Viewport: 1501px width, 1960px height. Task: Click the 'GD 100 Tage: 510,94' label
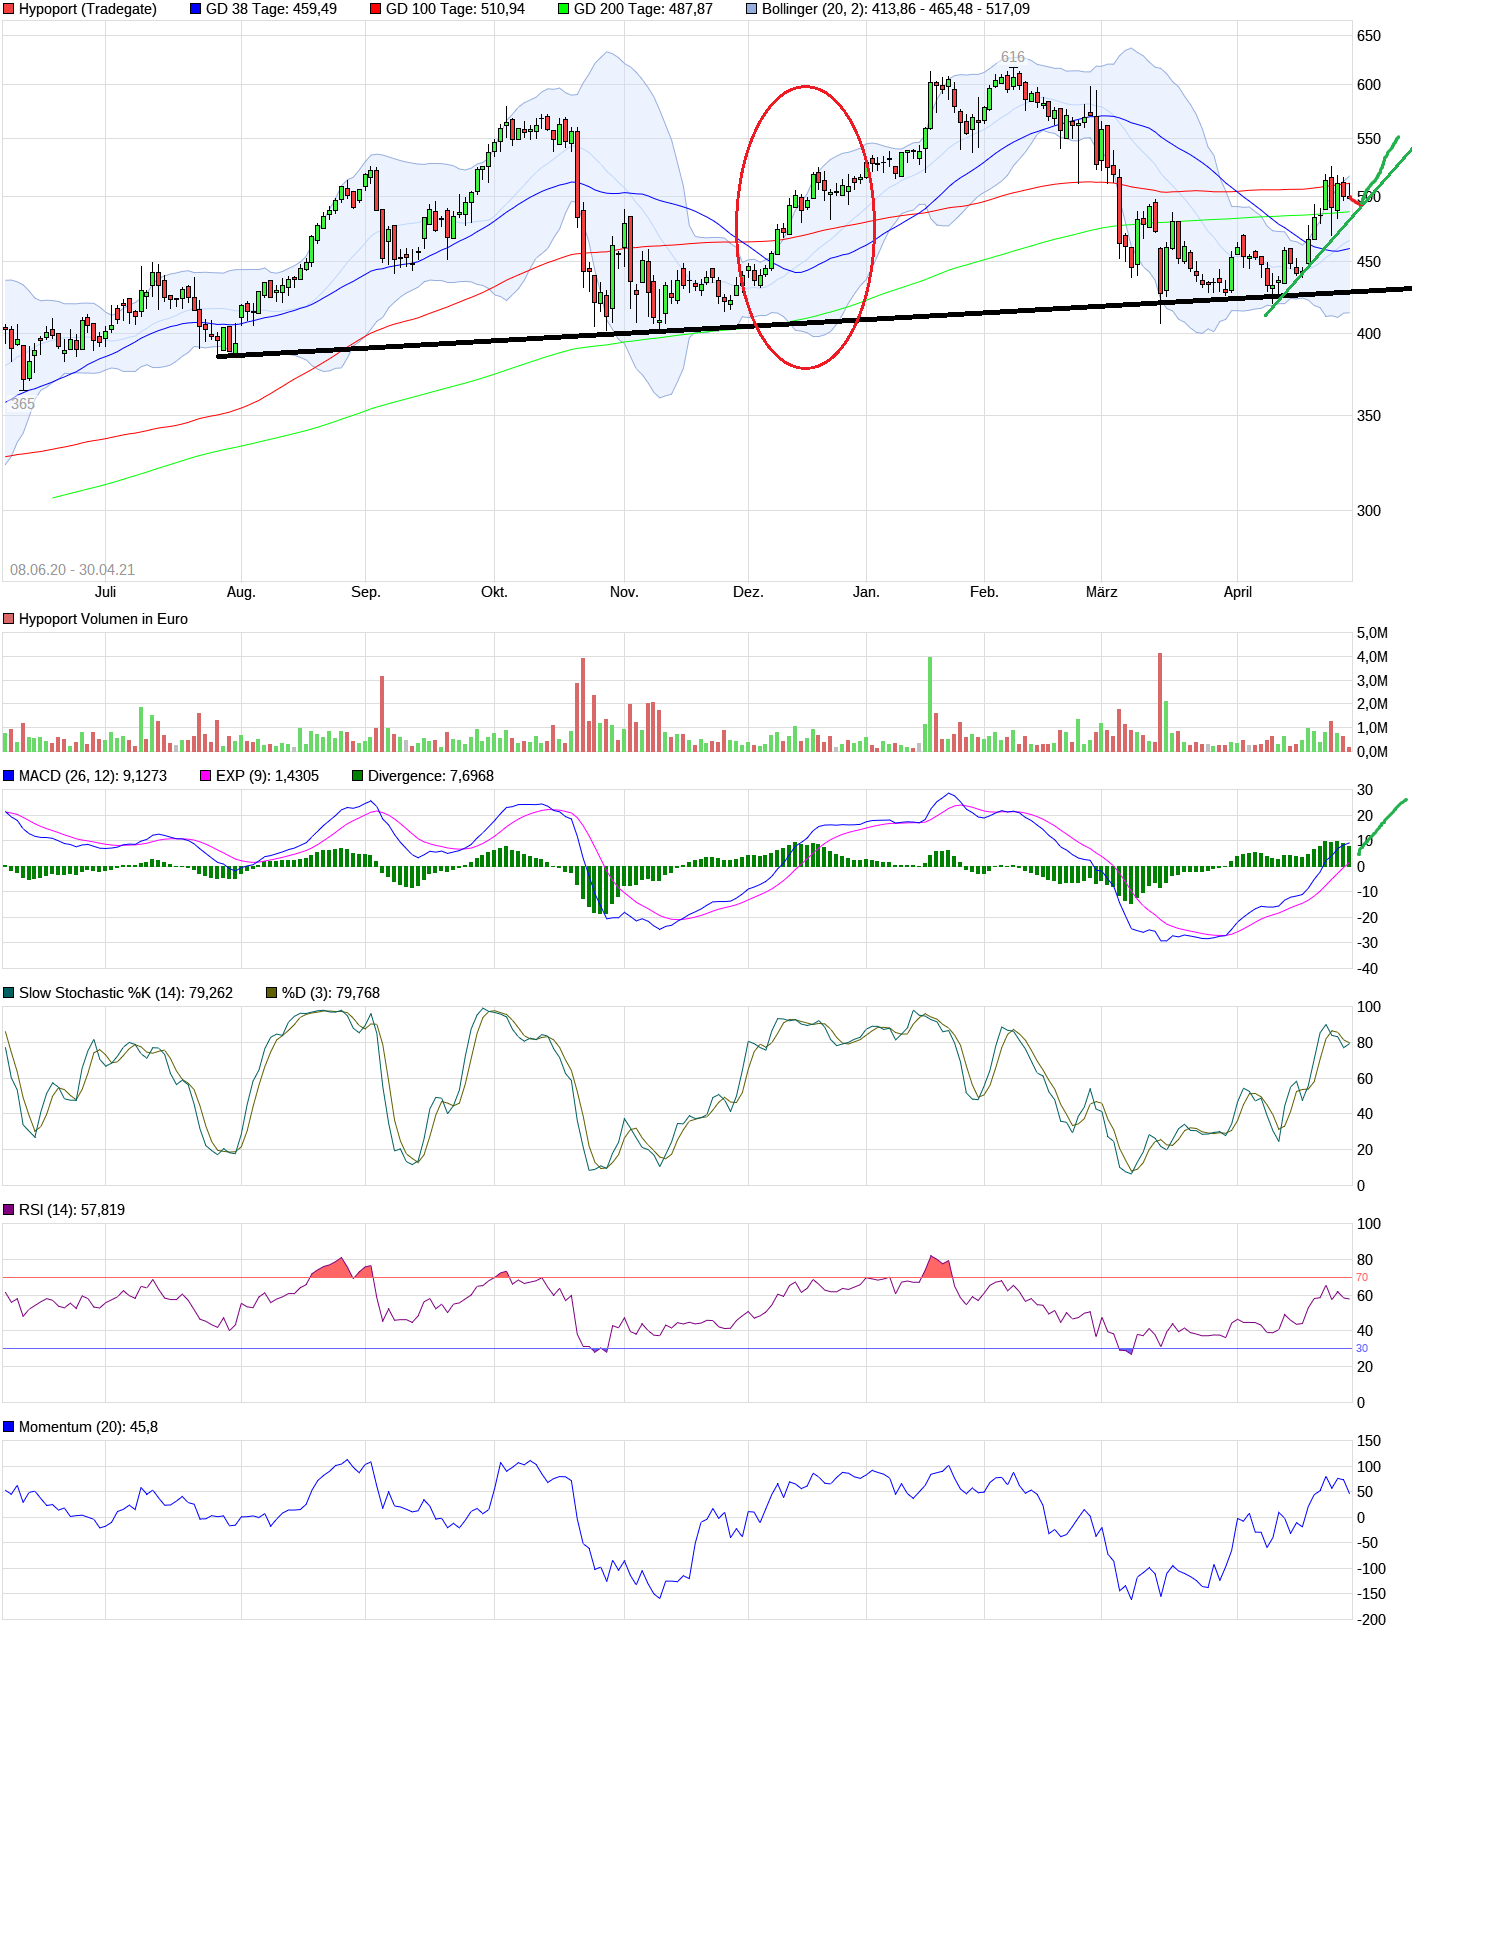[x=455, y=9]
